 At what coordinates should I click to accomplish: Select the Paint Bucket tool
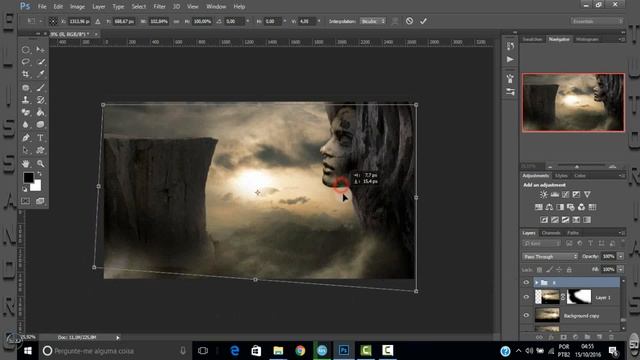coord(40,112)
